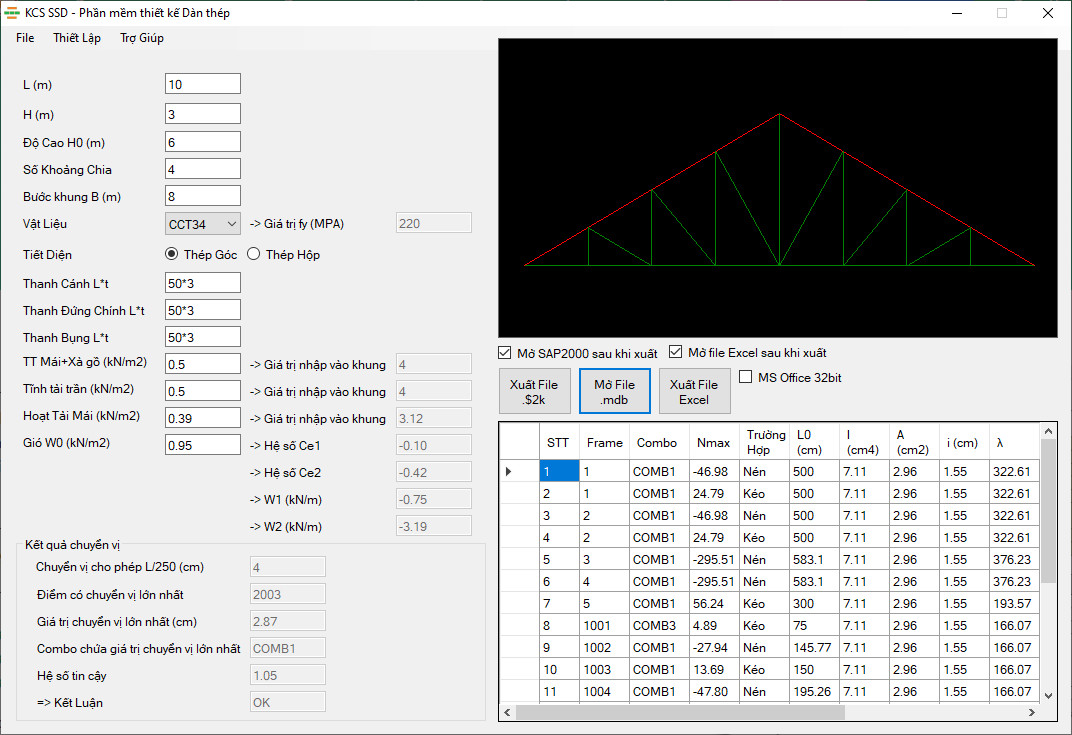Click the table's scroll up arrow
This screenshot has width=1072, height=735.
click(1048, 431)
